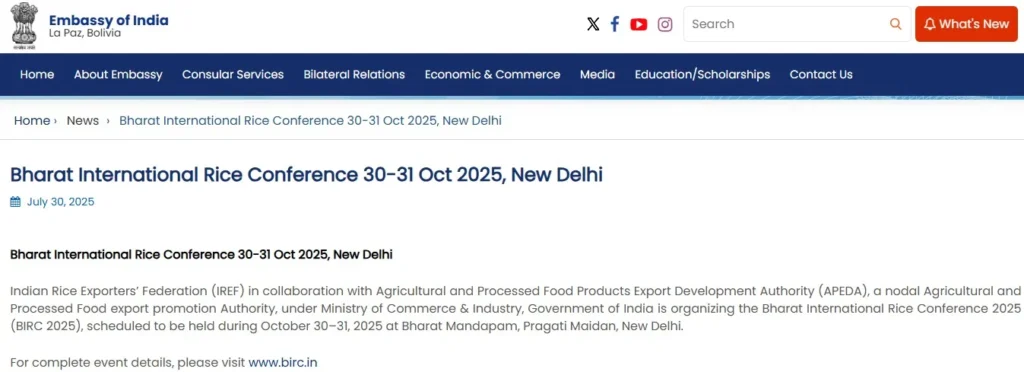
Task: Open the About Embassy menu
Action: point(118,74)
